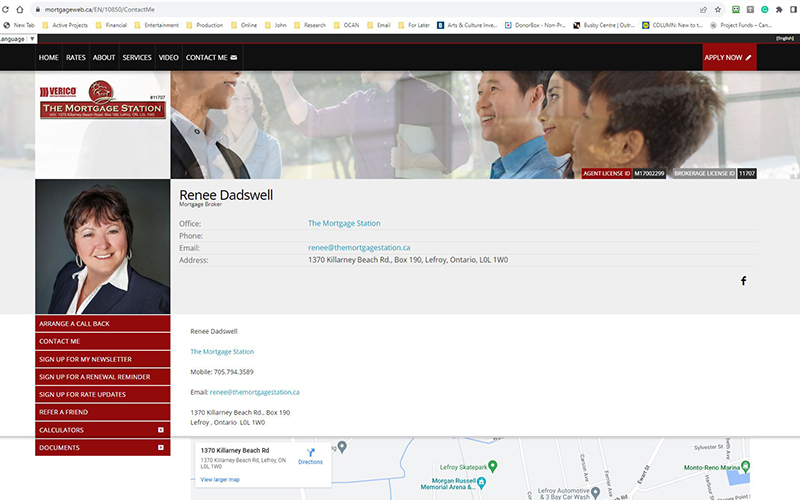Image resolution: width=800 pixels, height=500 pixels.
Task: Open About in navigation bar
Action: coord(104,58)
